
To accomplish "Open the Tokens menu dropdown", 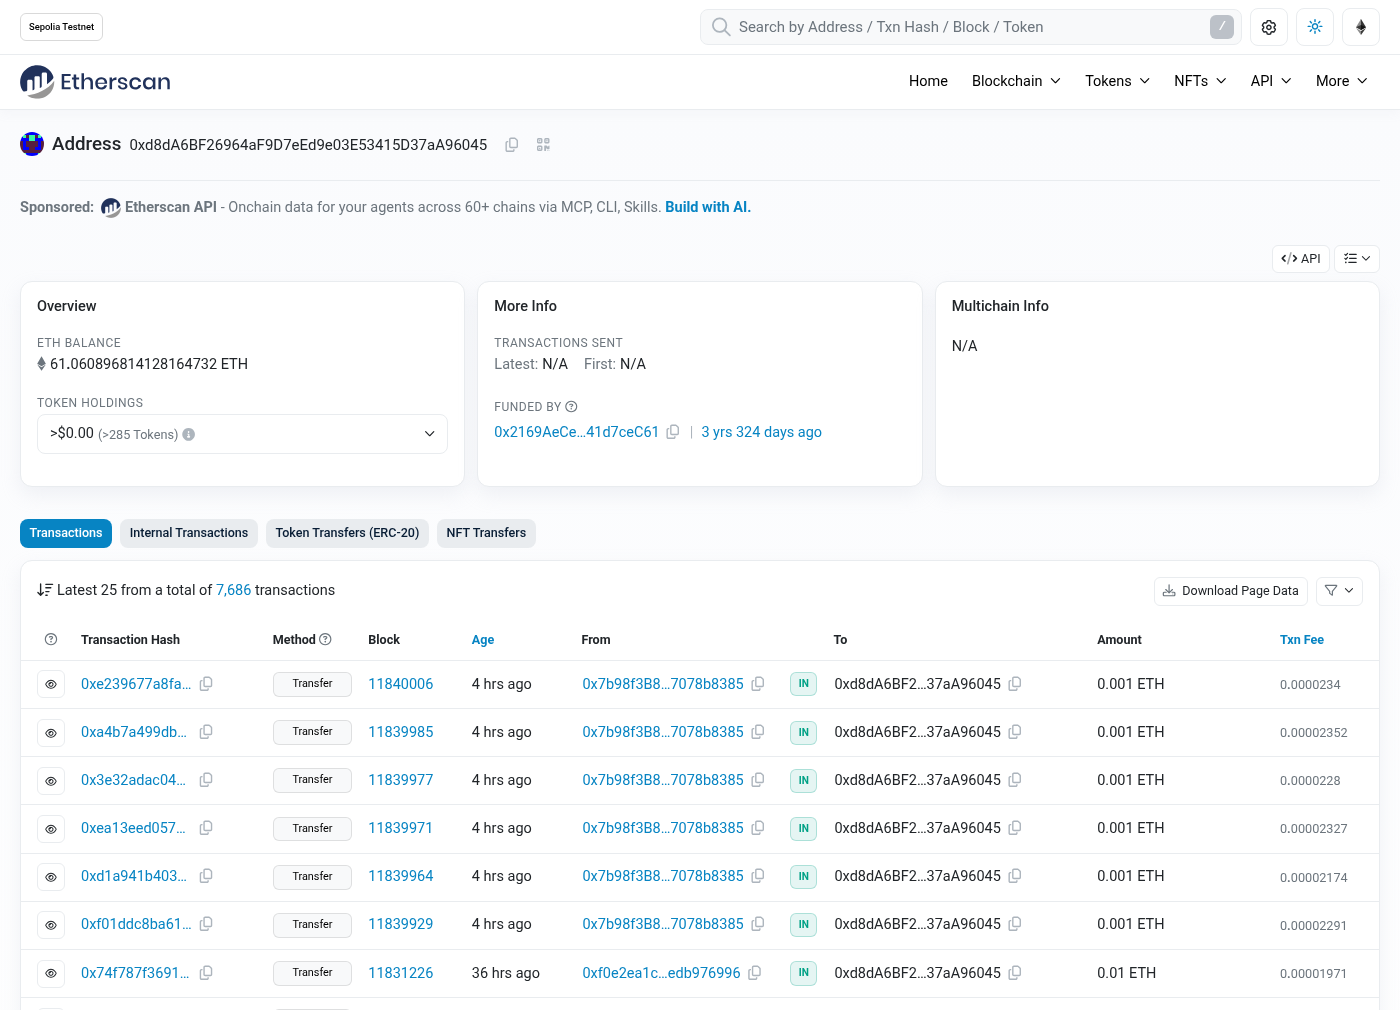I will pos(1117,81).
